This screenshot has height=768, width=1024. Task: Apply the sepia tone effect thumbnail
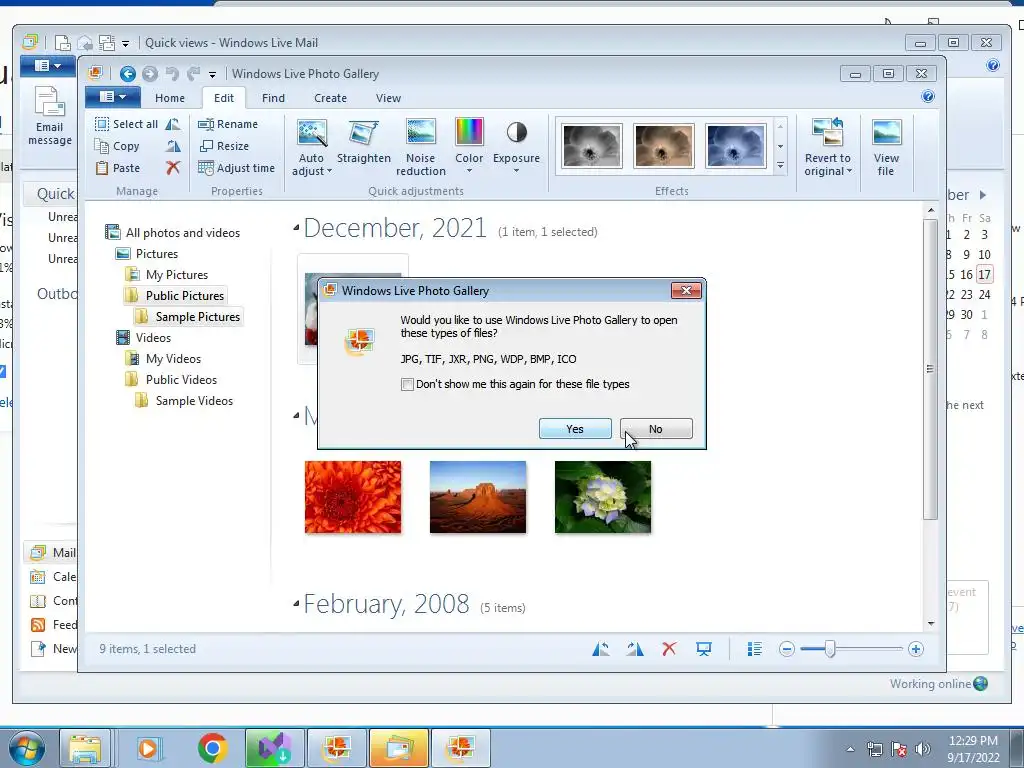pos(664,146)
